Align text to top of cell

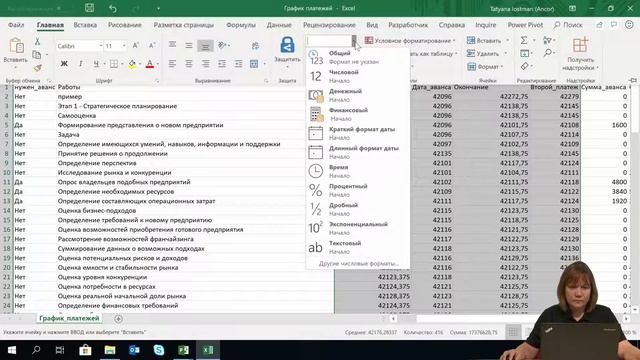(x=172, y=45)
